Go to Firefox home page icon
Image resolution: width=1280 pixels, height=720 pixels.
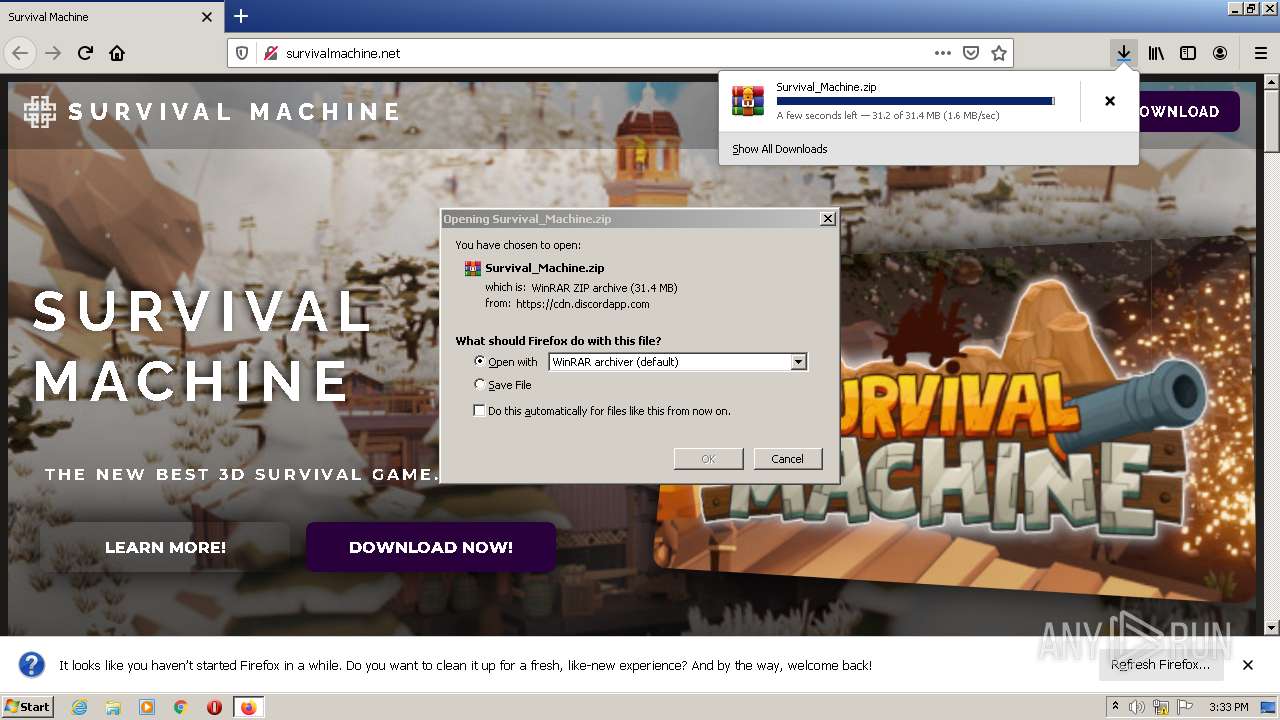[x=117, y=53]
